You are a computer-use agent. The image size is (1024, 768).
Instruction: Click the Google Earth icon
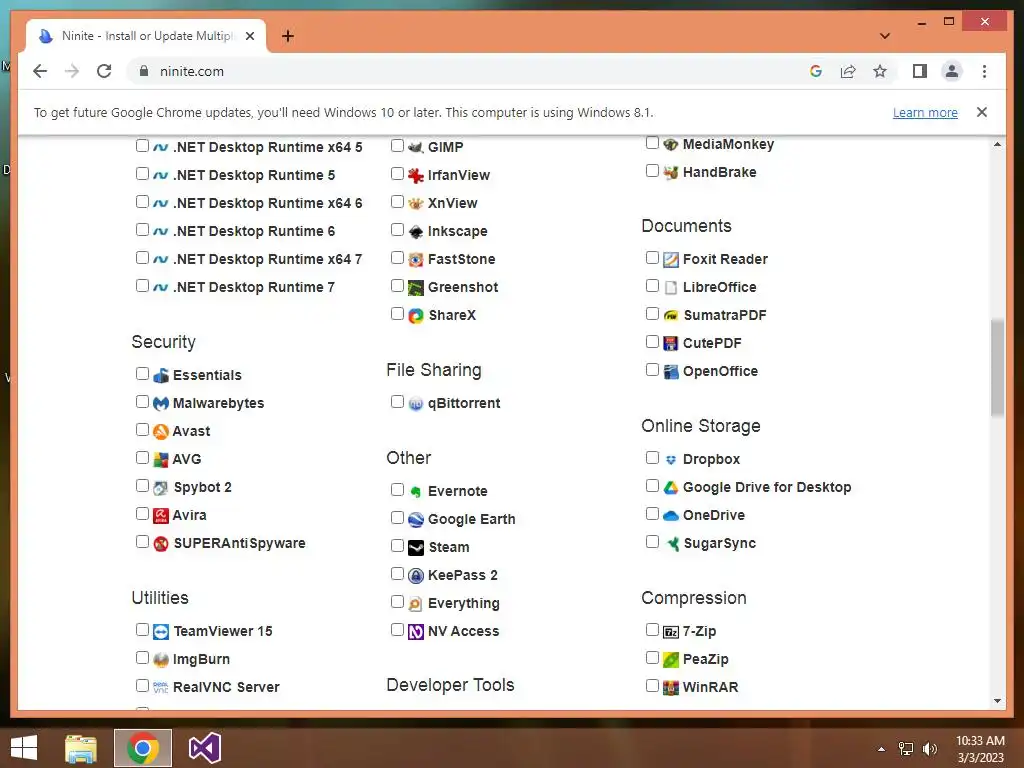click(x=415, y=519)
